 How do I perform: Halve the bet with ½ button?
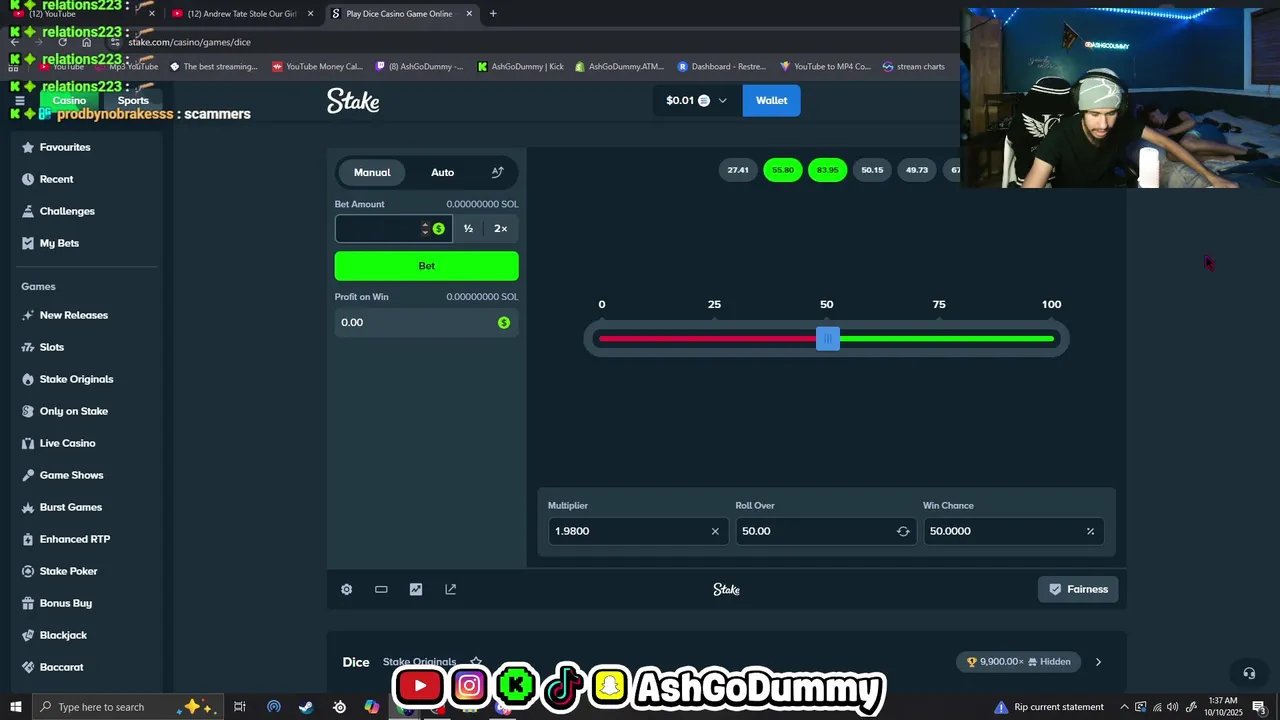pos(468,229)
